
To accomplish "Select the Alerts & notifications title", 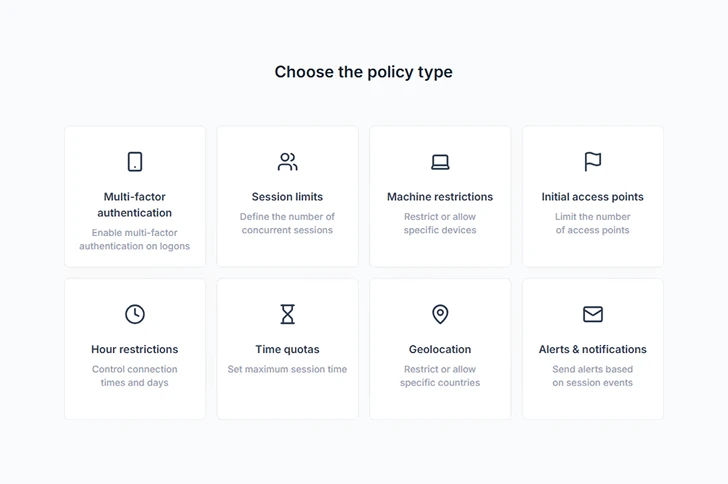I will [x=592, y=349].
